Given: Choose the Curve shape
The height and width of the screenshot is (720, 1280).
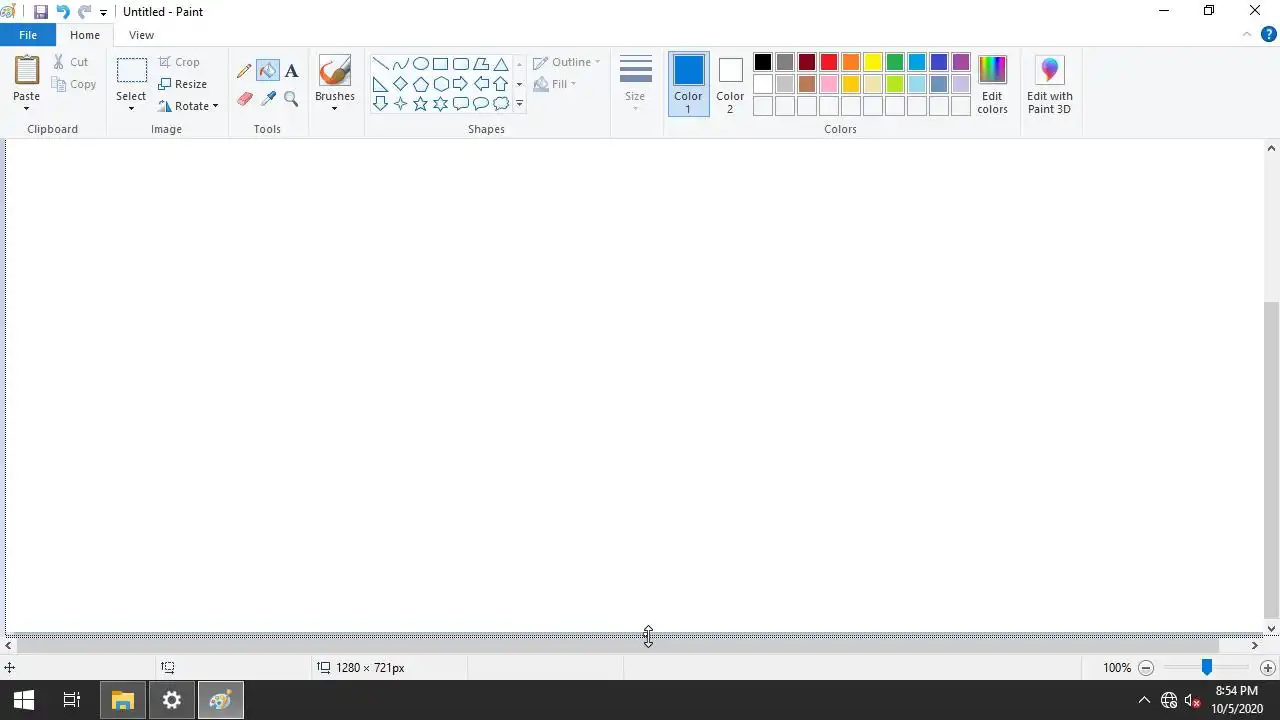Looking at the screenshot, I should tap(400, 64).
